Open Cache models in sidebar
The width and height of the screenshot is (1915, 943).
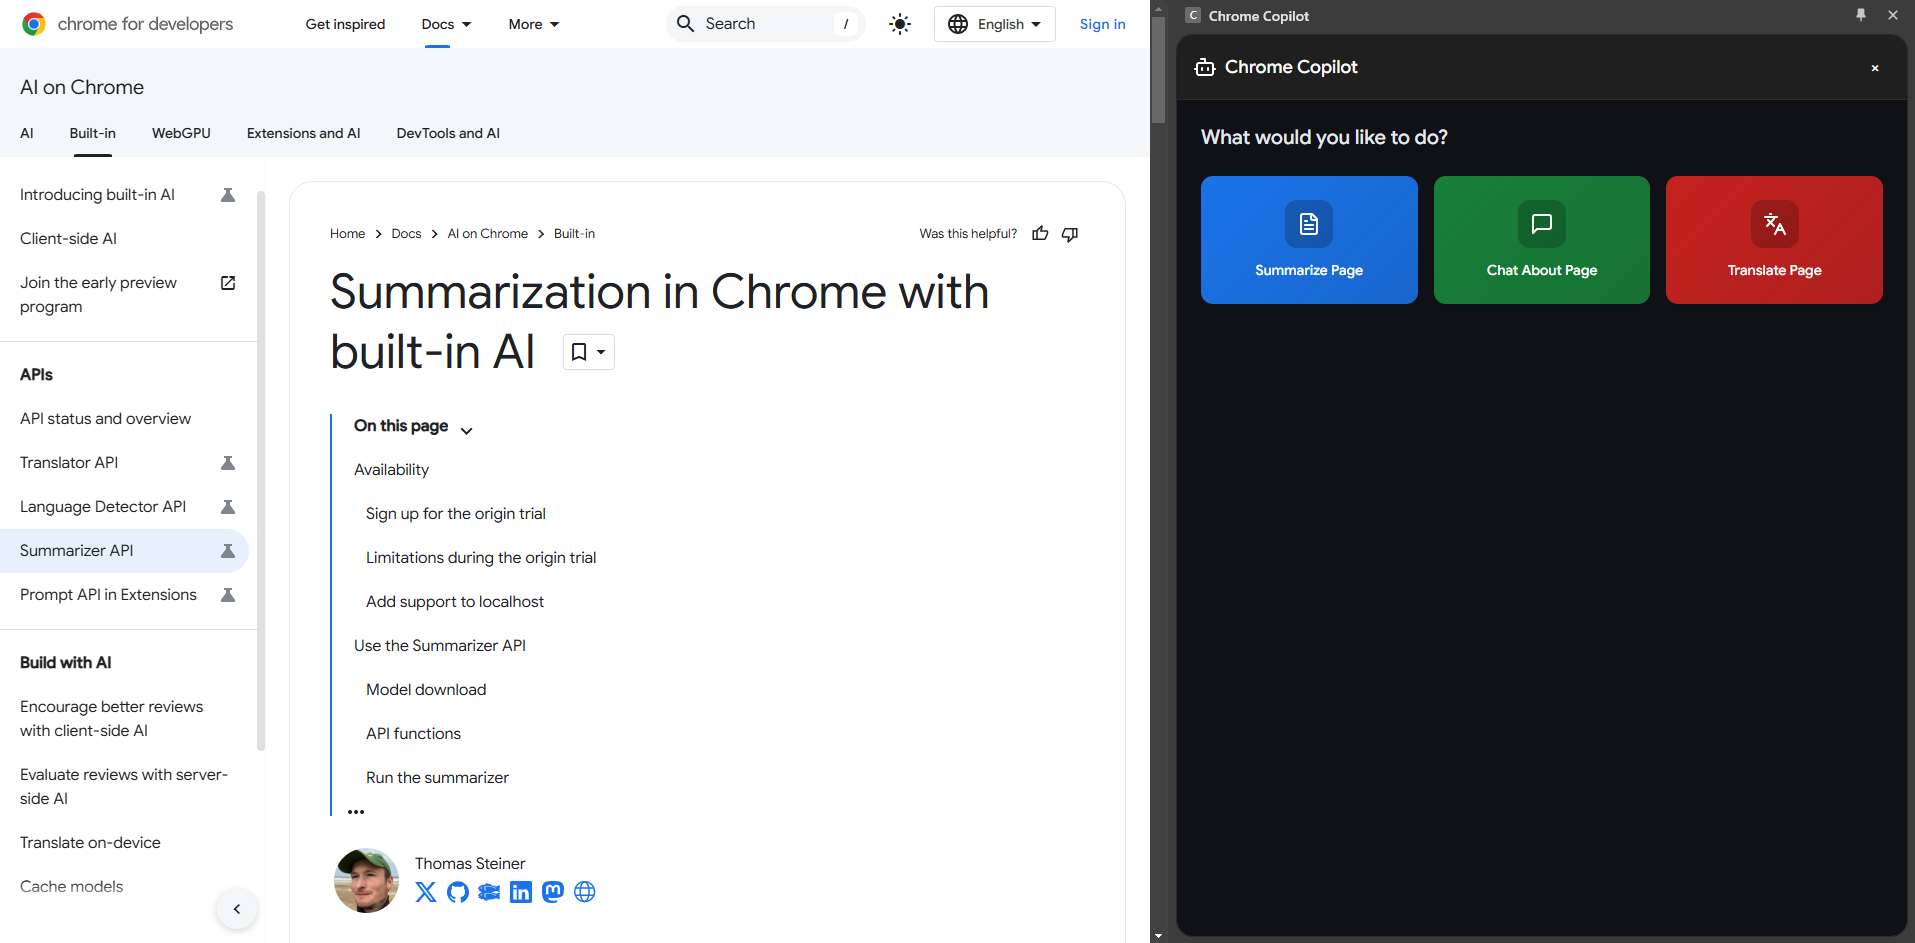pos(71,887)
